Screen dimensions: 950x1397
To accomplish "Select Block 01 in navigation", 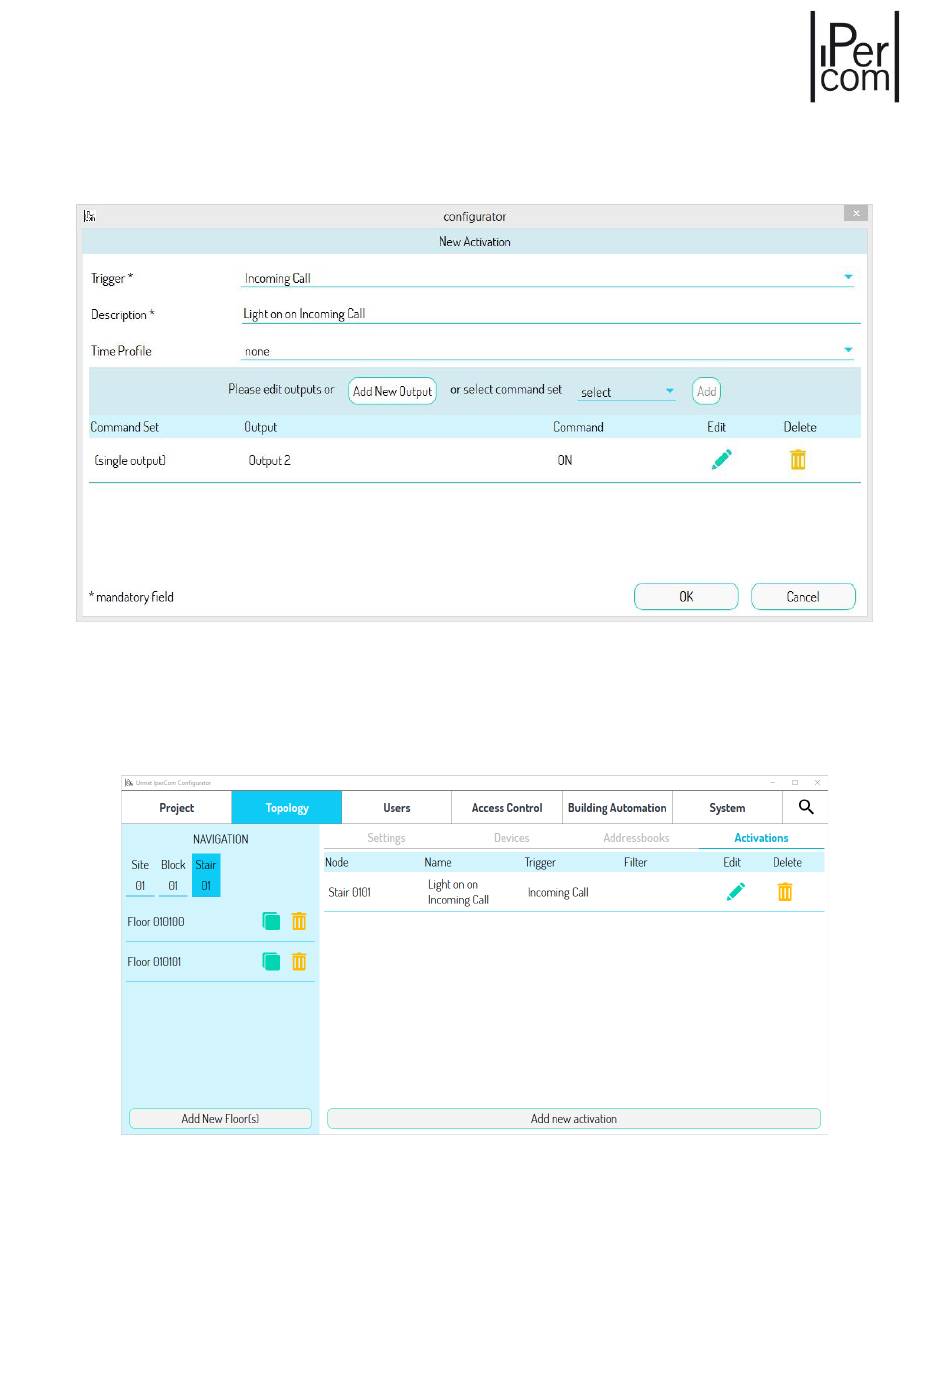I will tap(173, 875).
